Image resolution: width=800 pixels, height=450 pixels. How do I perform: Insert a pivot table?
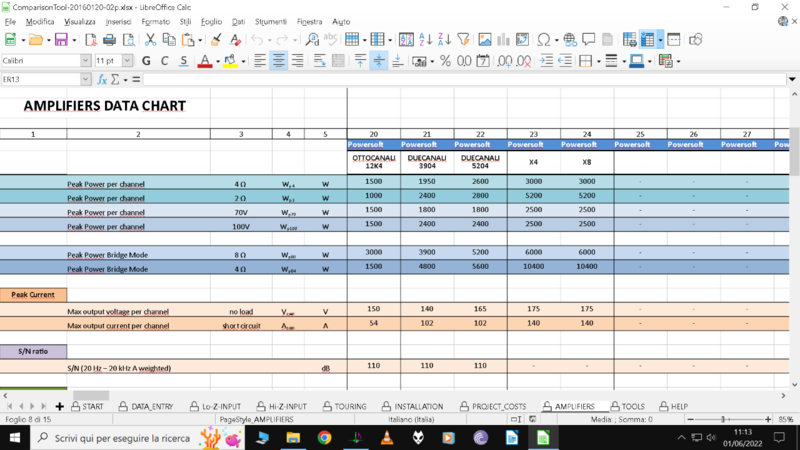point(522,40)
